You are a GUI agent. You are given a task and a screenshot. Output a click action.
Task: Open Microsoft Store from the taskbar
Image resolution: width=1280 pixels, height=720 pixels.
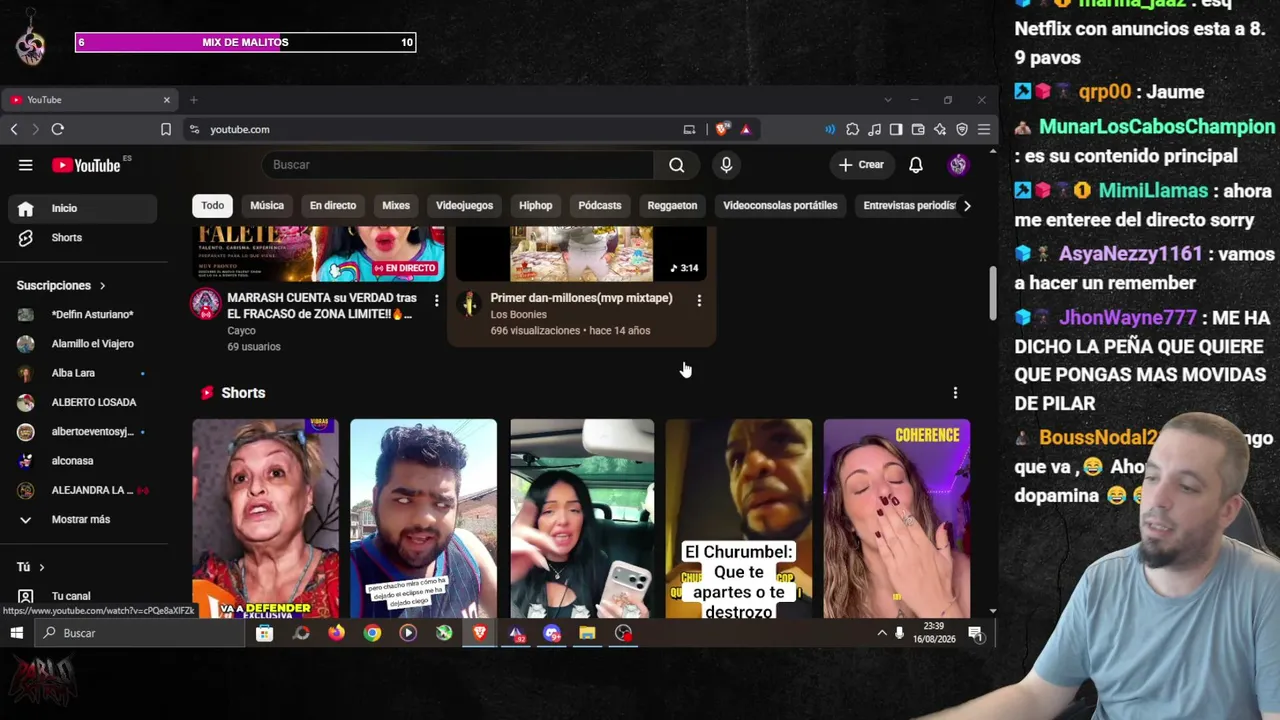(x=264, y=633)
